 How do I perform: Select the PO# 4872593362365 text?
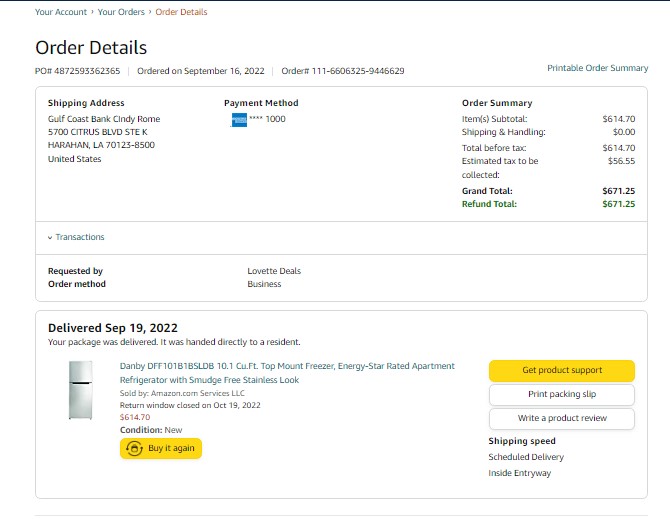pos(77,71)
